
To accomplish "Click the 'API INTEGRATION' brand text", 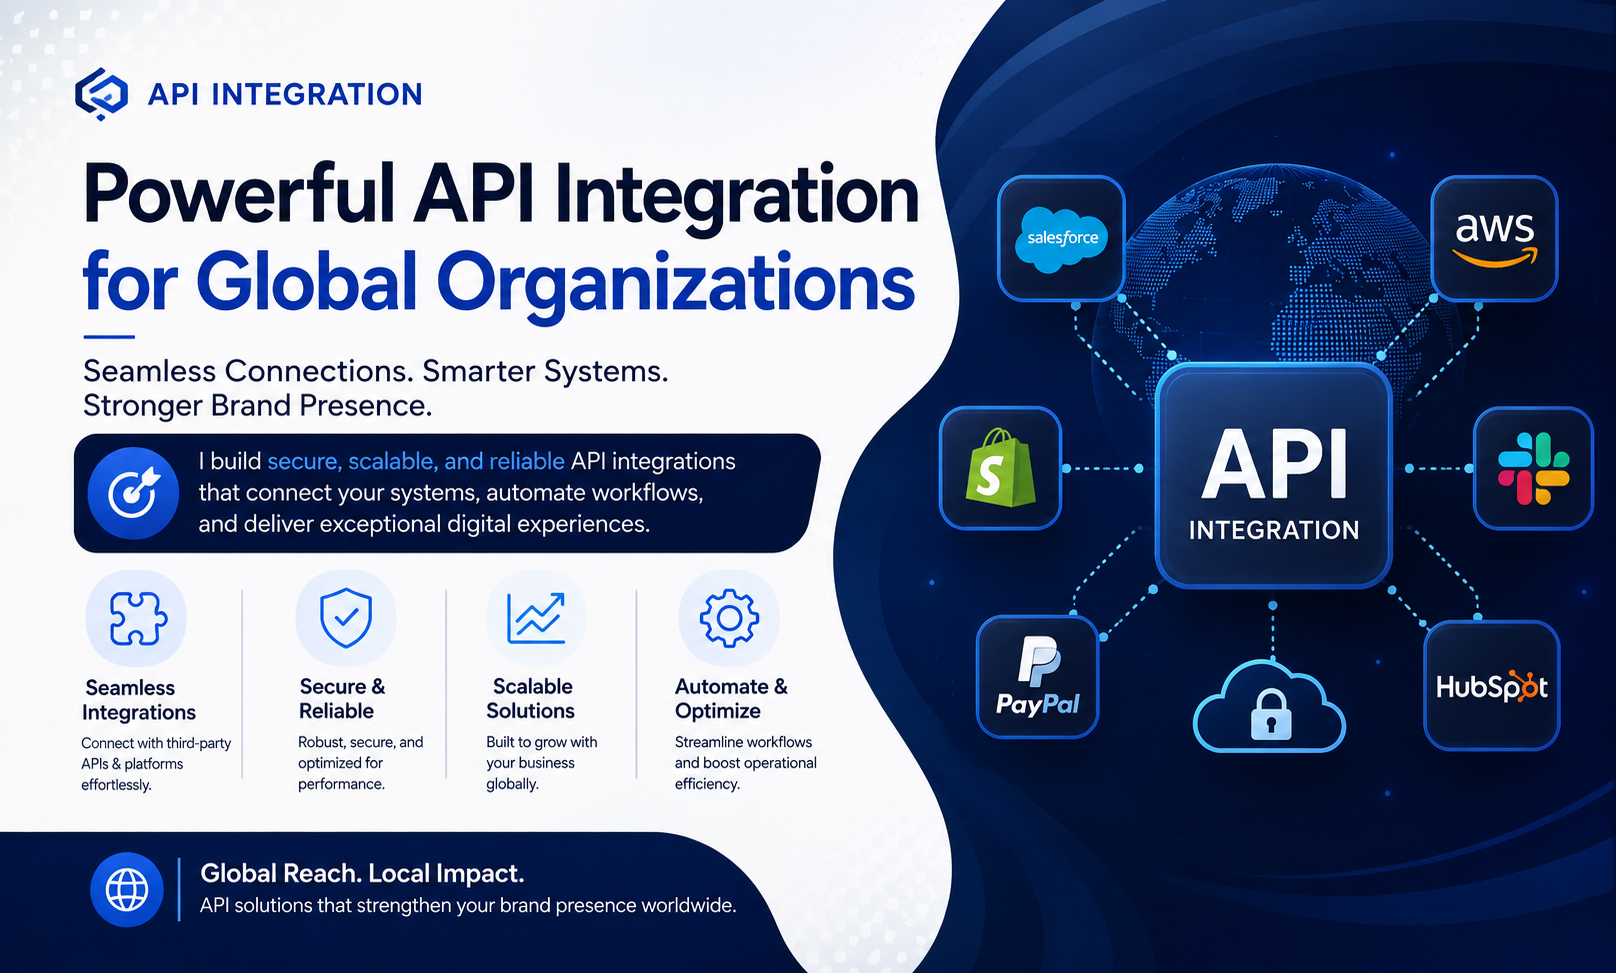I will point(285,94).
